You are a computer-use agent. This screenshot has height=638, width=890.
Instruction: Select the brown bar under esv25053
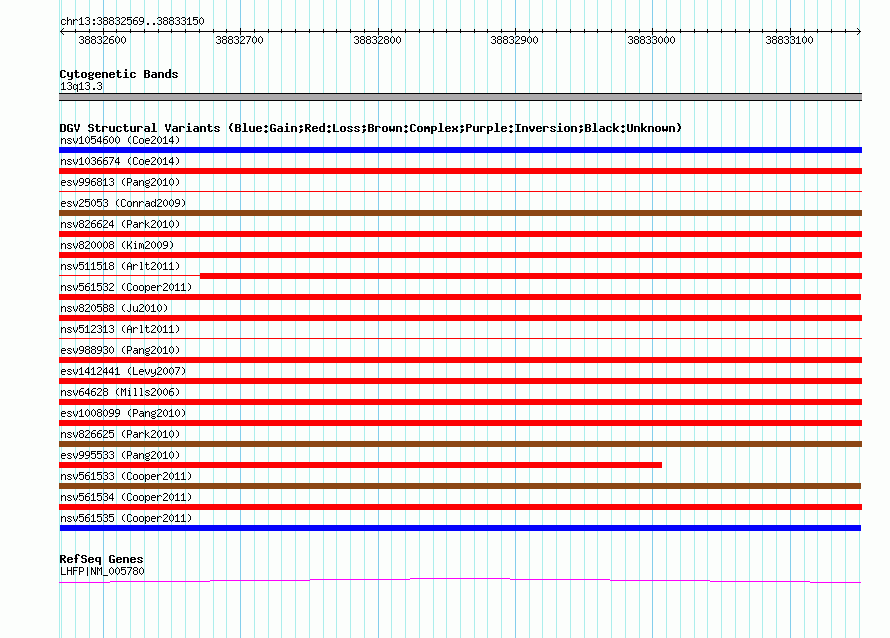460,213
